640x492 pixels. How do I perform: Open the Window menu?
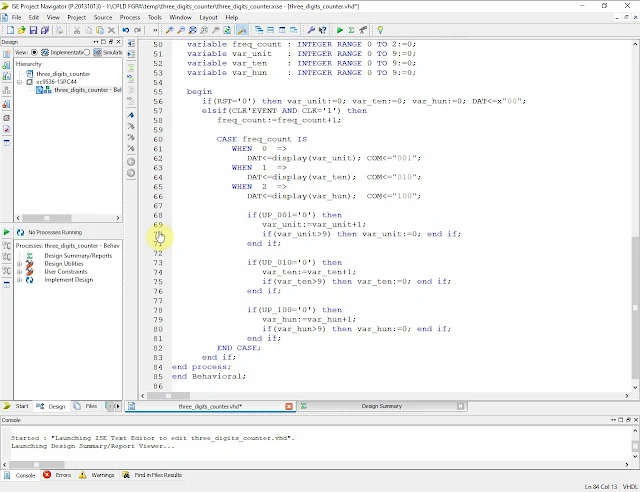(x=180, y=18)
